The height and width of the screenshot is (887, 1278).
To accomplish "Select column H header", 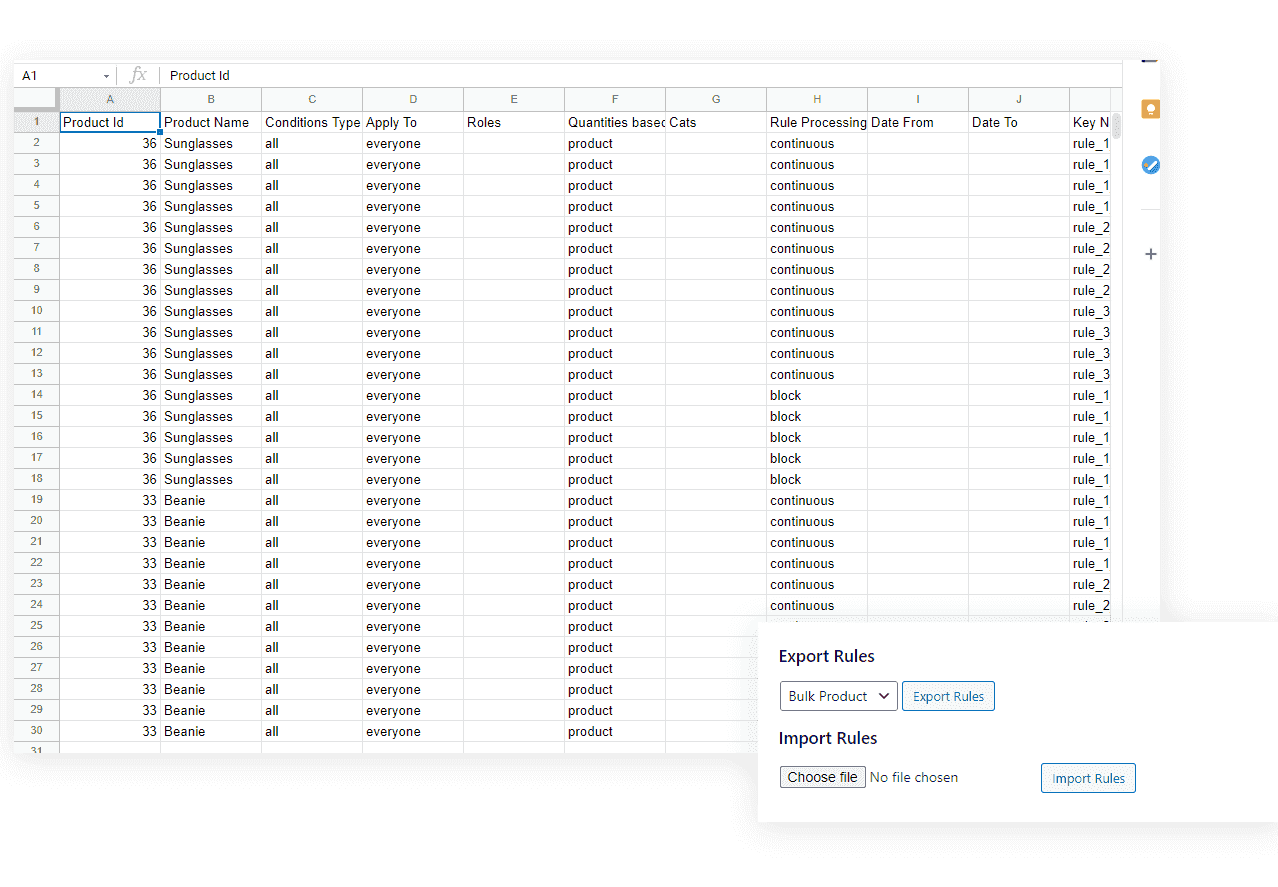I will coord(817,99).
